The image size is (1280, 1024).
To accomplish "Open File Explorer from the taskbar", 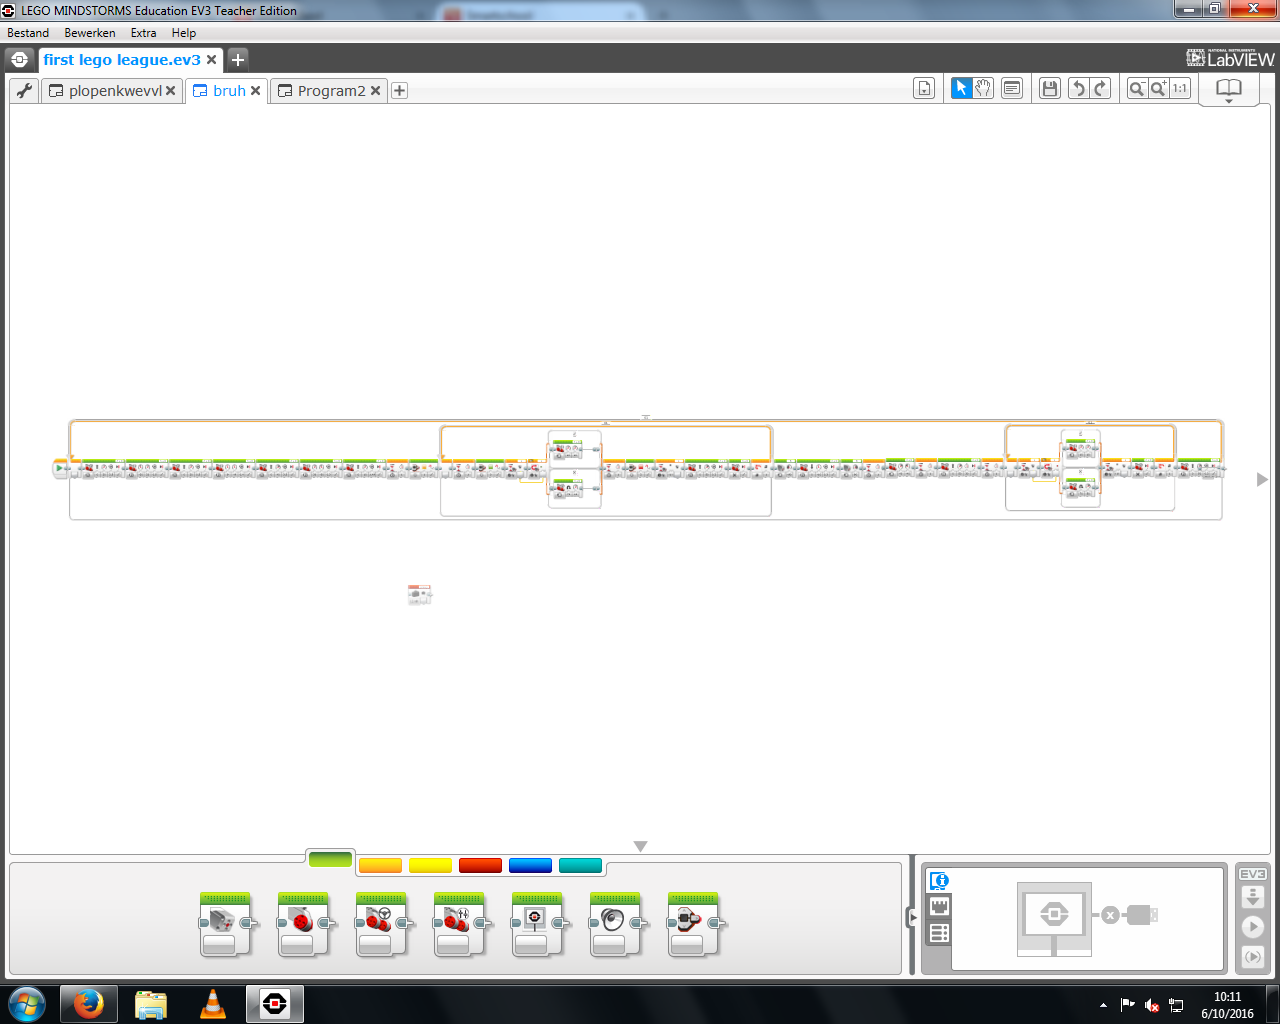I will 151,1004.
